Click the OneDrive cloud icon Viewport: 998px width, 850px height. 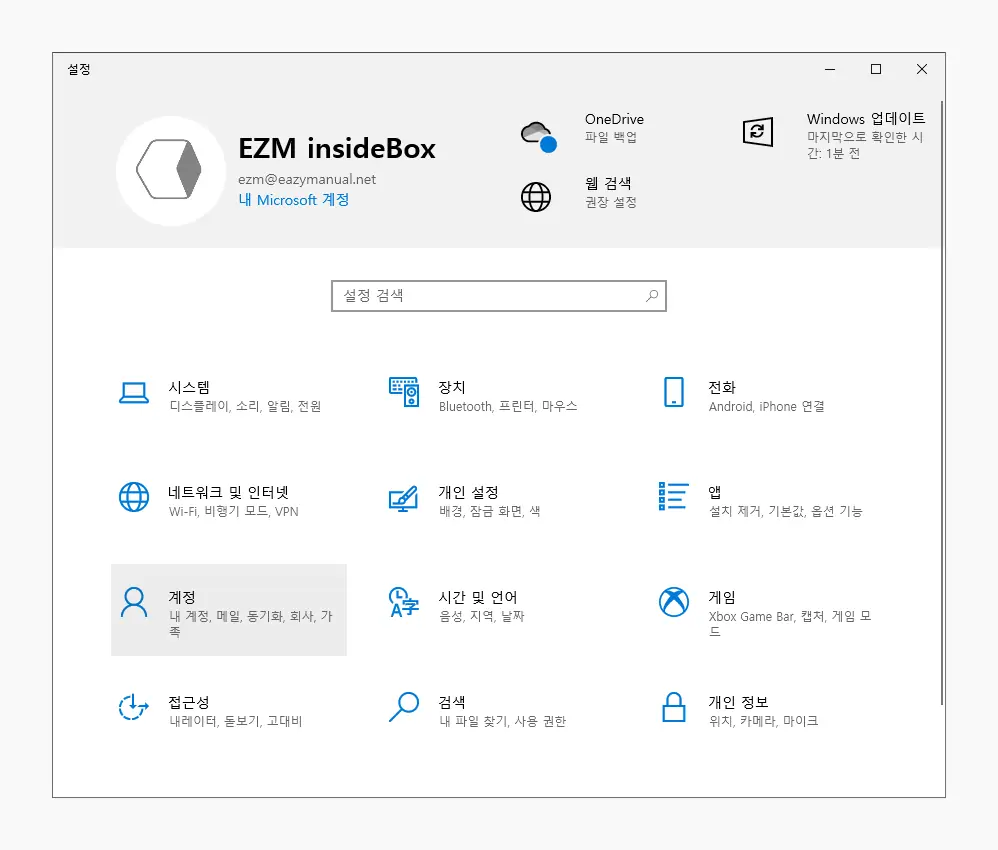537,133
